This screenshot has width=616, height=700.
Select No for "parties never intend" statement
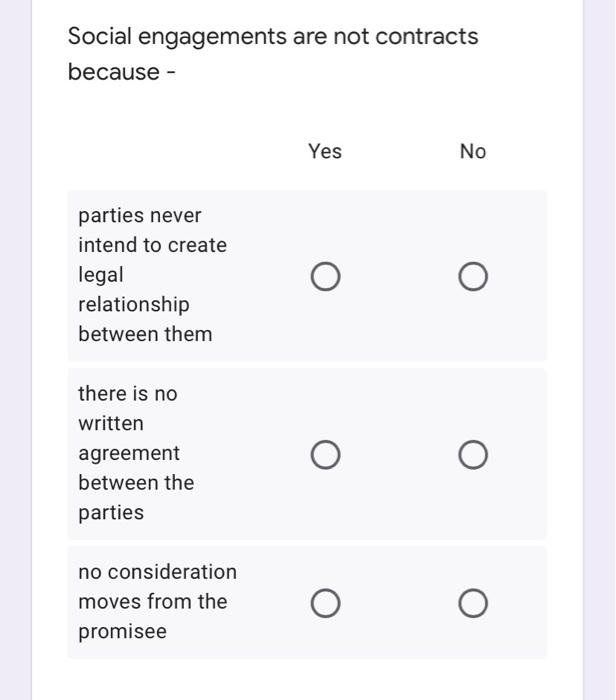[474, 276]
